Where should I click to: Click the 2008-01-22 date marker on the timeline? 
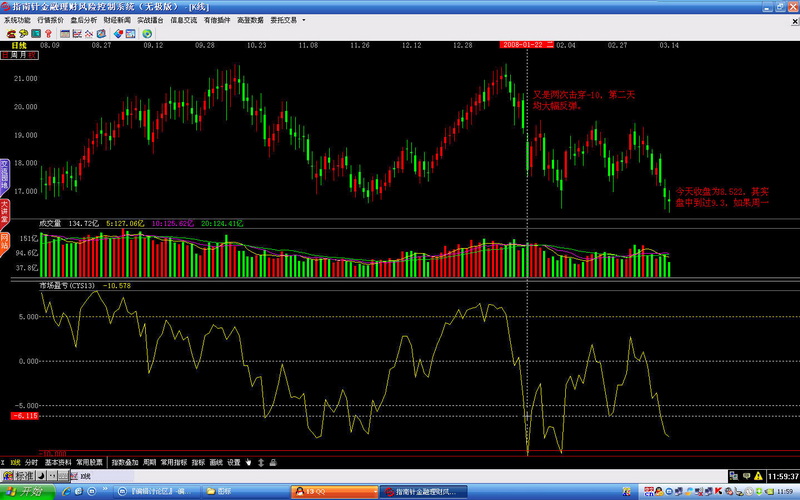(523, 45)
